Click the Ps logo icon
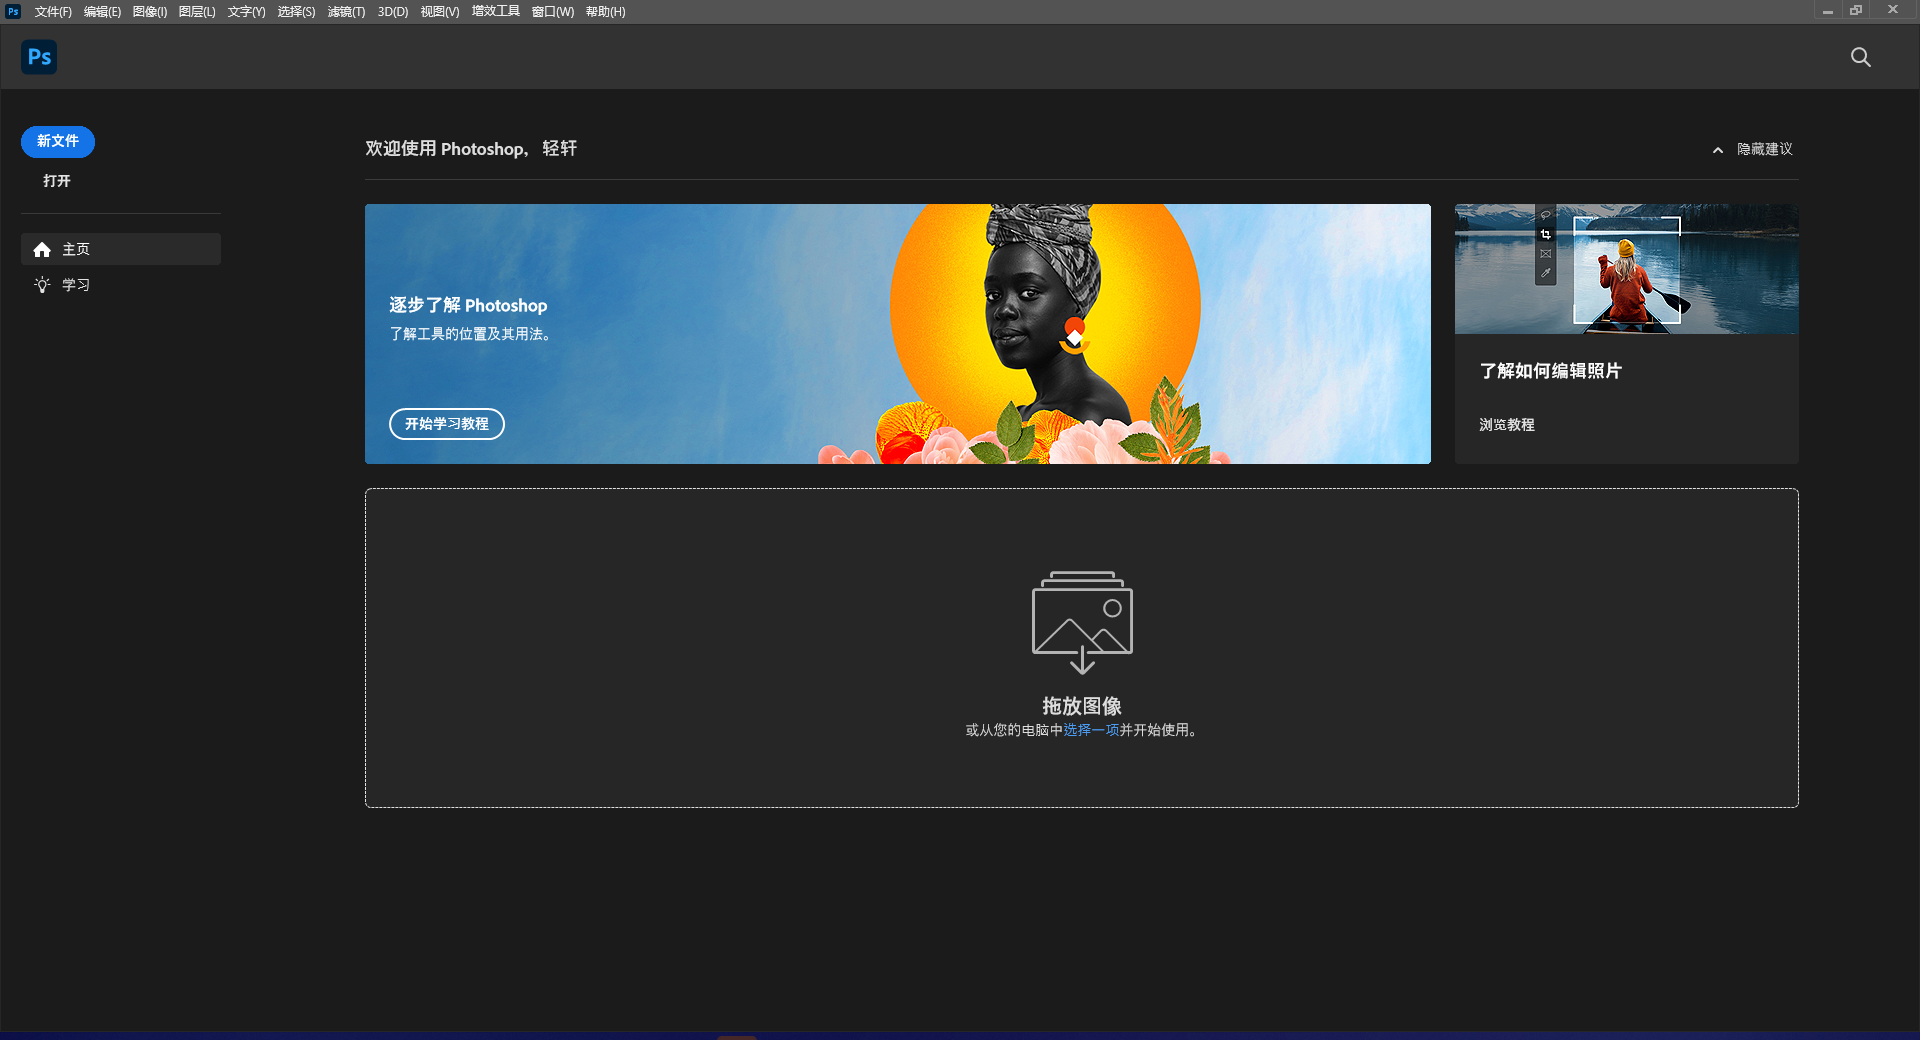 [38, 56]
